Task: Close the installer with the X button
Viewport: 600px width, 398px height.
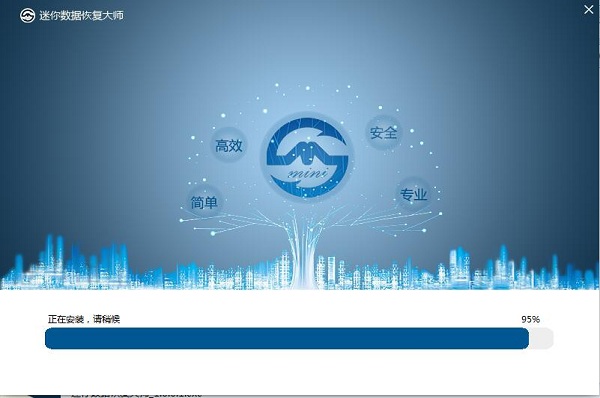Action: pos(589,10)
